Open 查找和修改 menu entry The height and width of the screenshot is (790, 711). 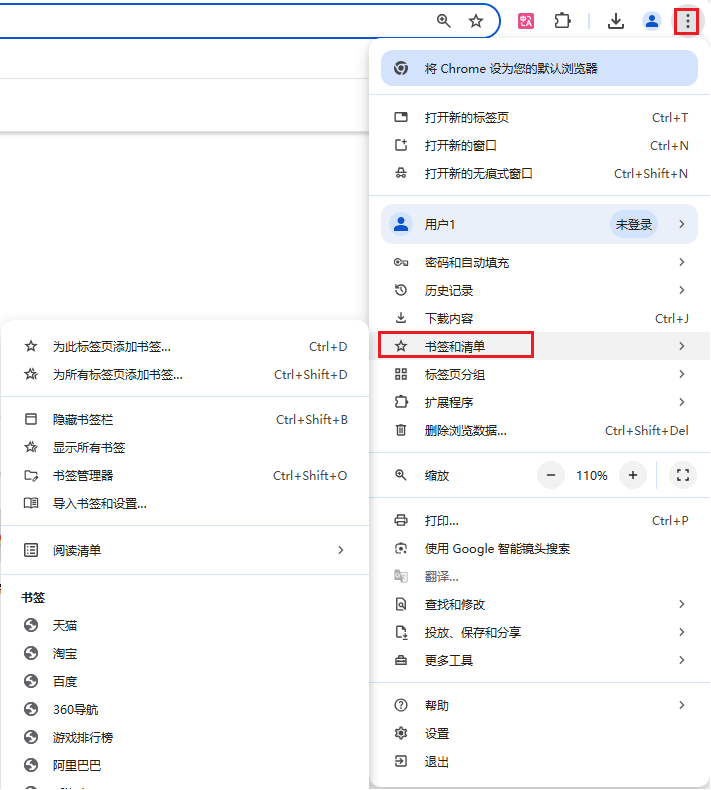(539, 604)
